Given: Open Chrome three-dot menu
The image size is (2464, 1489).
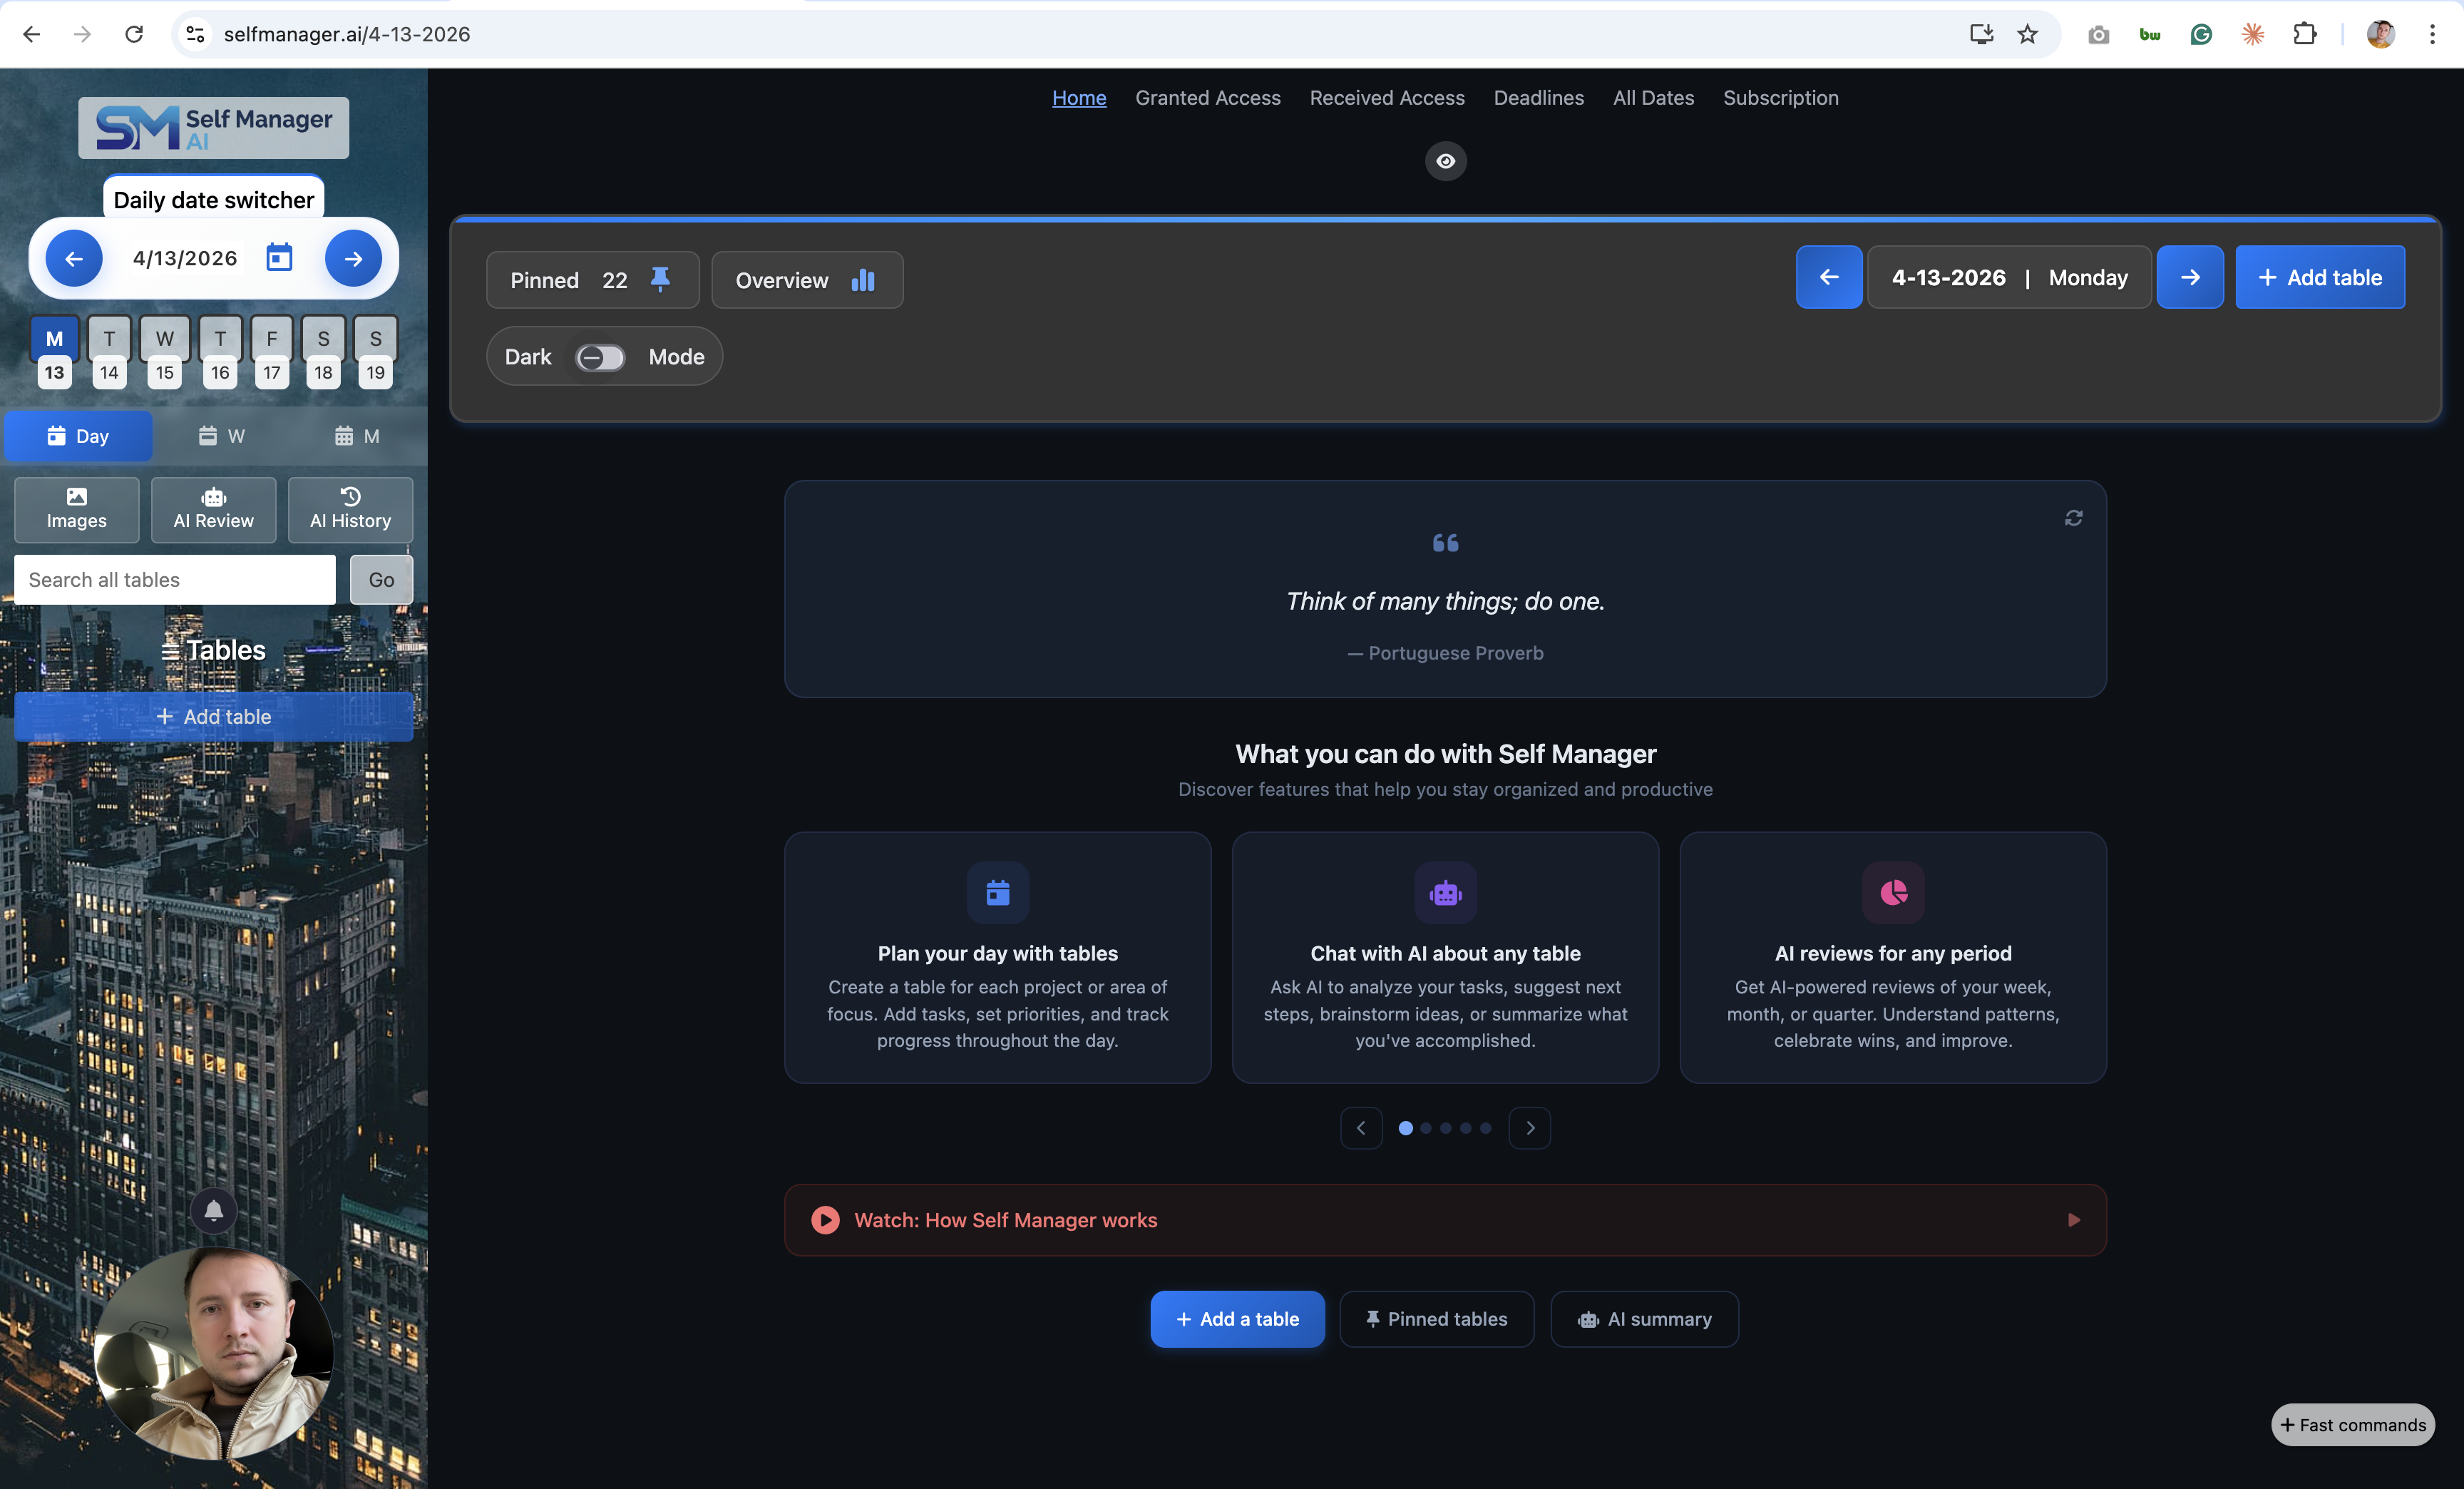Looking at the screenshot, I should click(x=2432, y=34).
